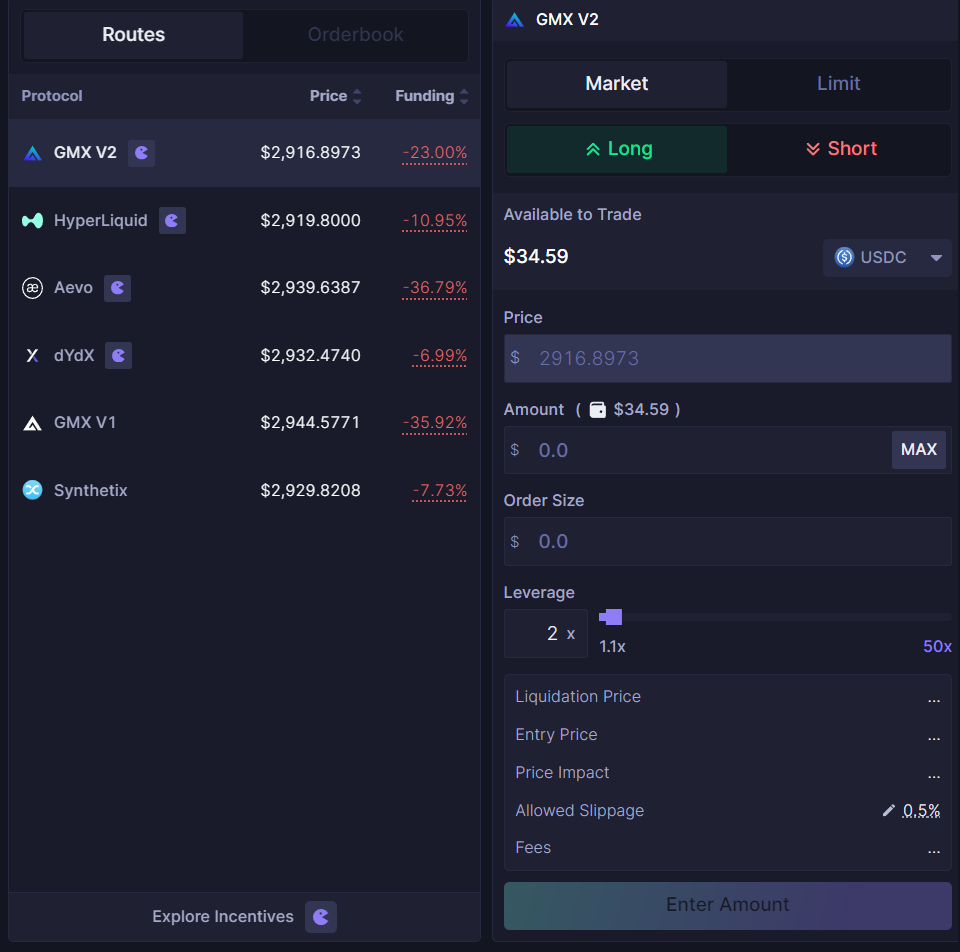Viewport: 960px width, 952px height.
Task: Click the pencil icon beside Allowed Slippage
Action: pos(888,811)
